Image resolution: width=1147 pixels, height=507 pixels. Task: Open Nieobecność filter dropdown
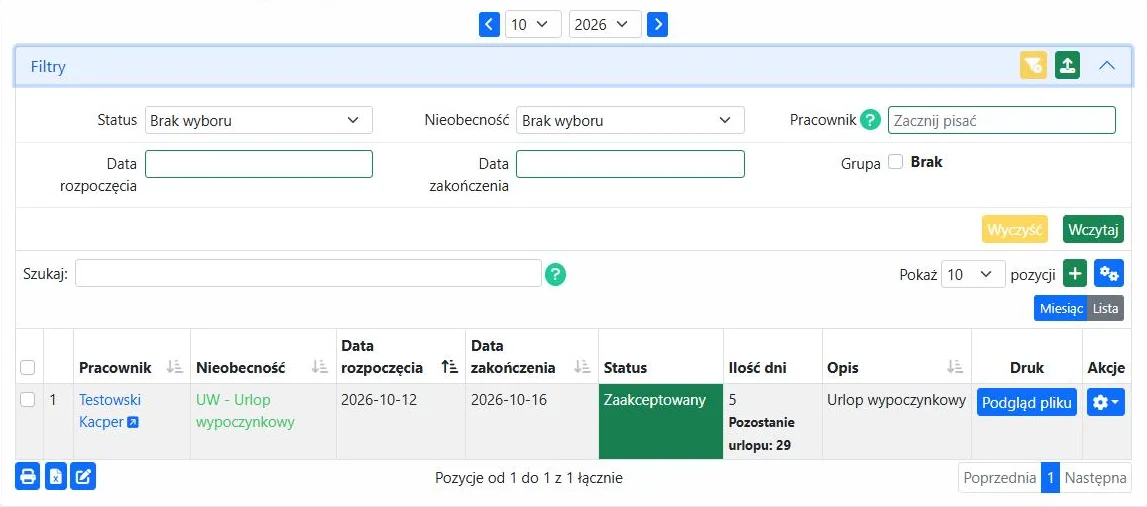tap(630, 120)
